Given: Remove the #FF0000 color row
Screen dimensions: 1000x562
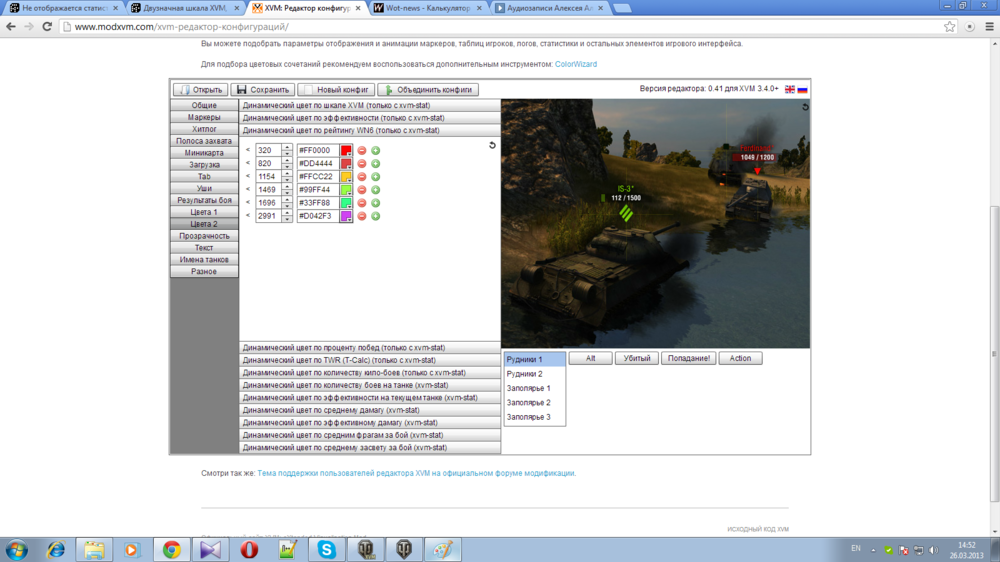Looking at the screenshot, I should [x=362, y=151].
